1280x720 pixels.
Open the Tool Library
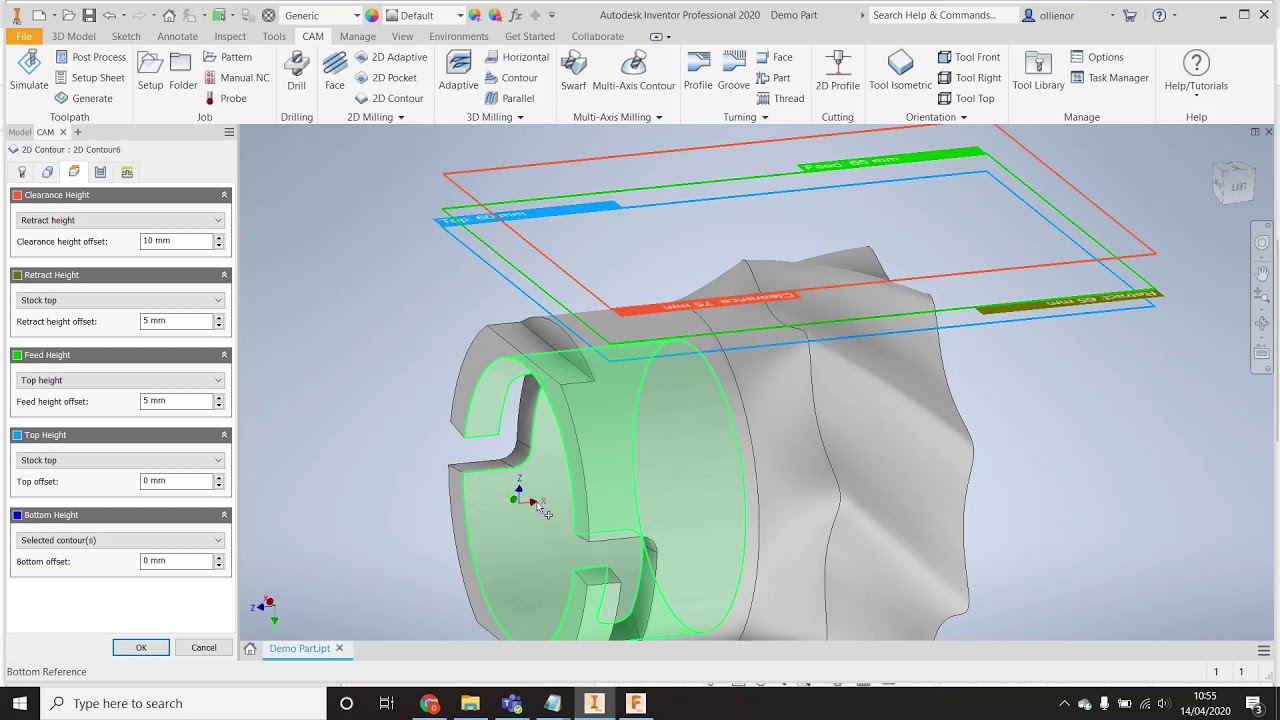1038,70
